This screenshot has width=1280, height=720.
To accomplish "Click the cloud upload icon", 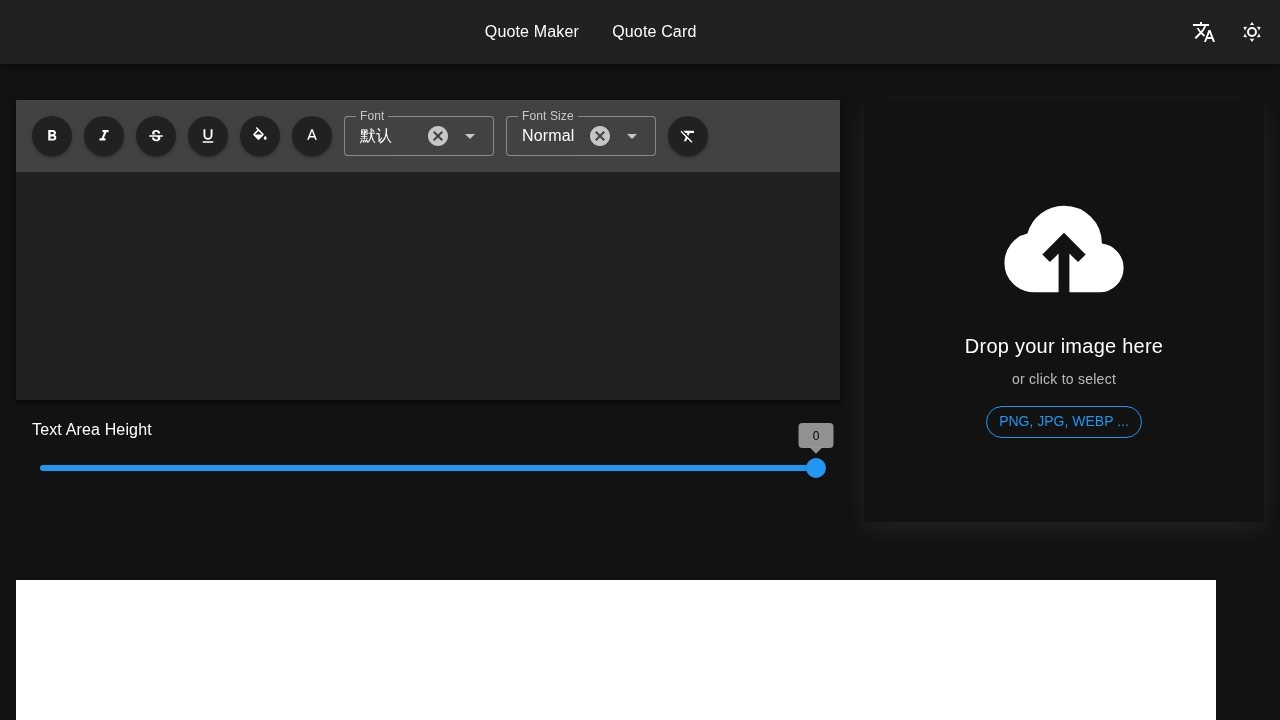I will 1064,250.
